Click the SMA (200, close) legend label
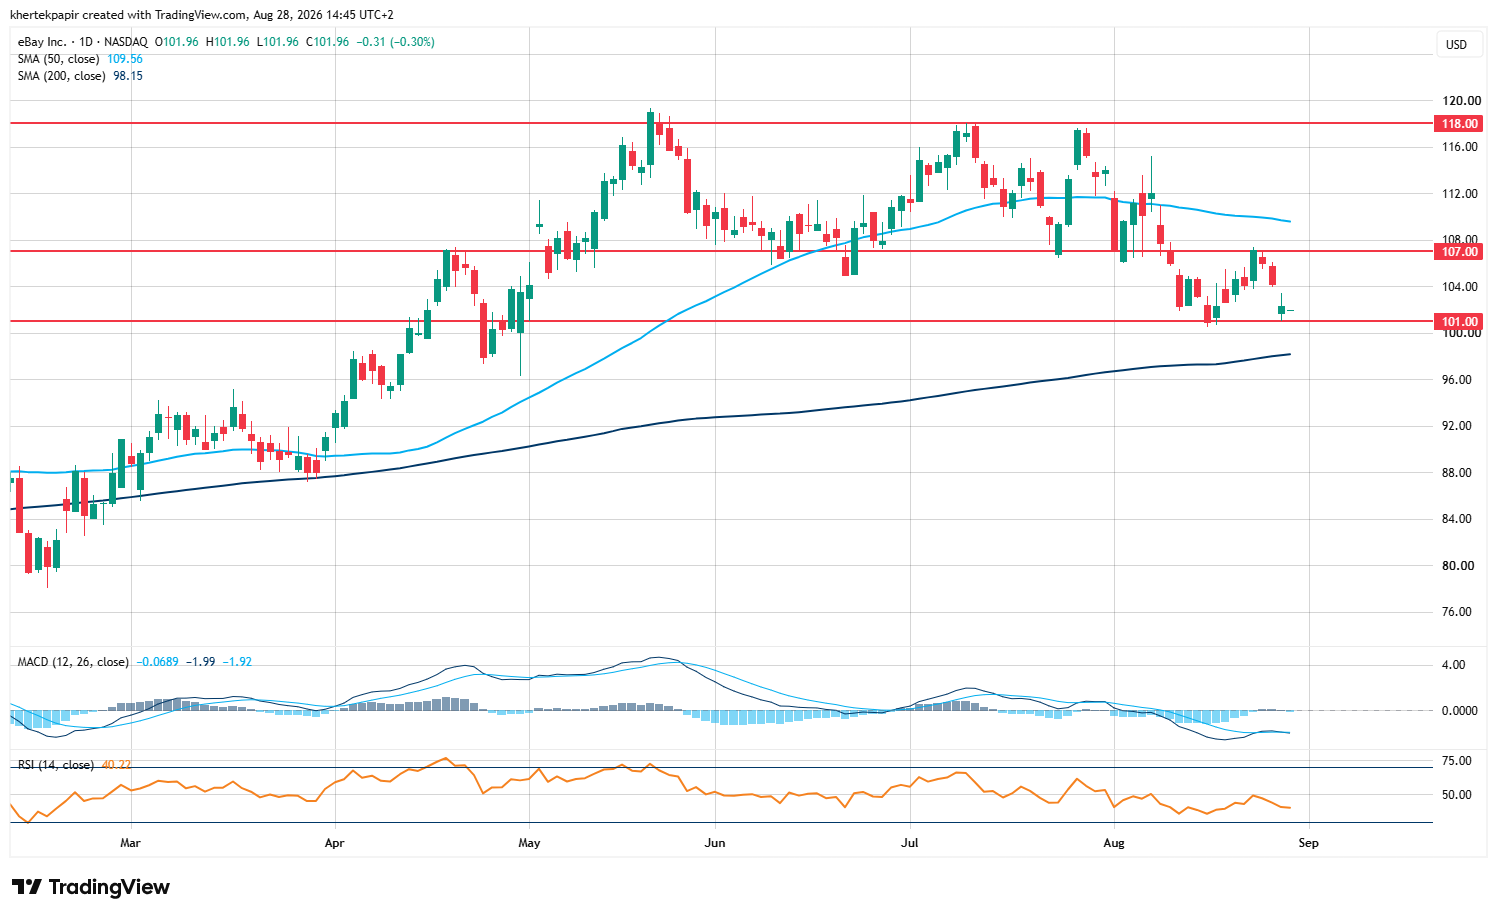This screenshot has width=1497, height=917. click(x=62, y=76)
